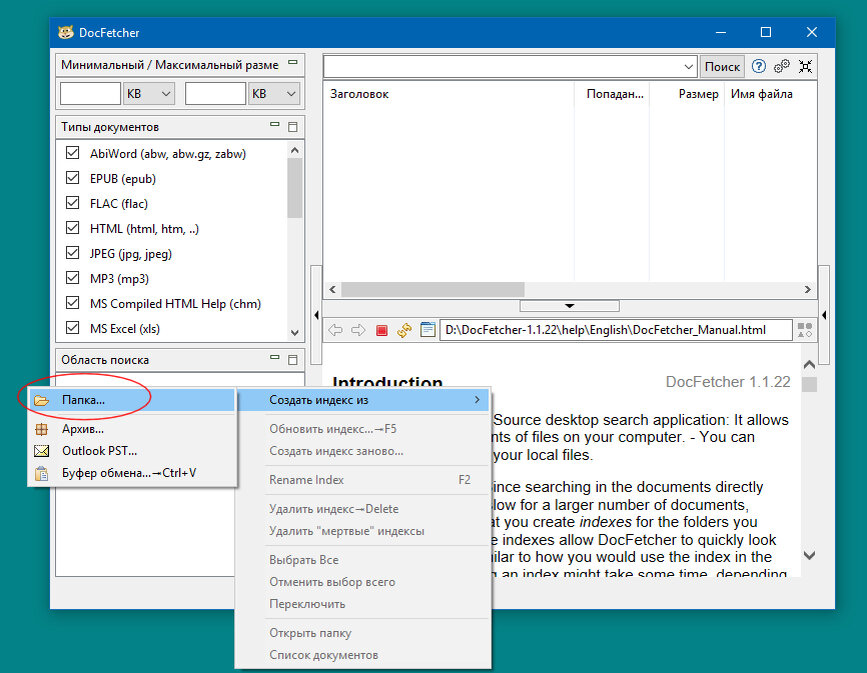Click the maximum file size input field
867x673 pixels.
[x=215, y=93]
